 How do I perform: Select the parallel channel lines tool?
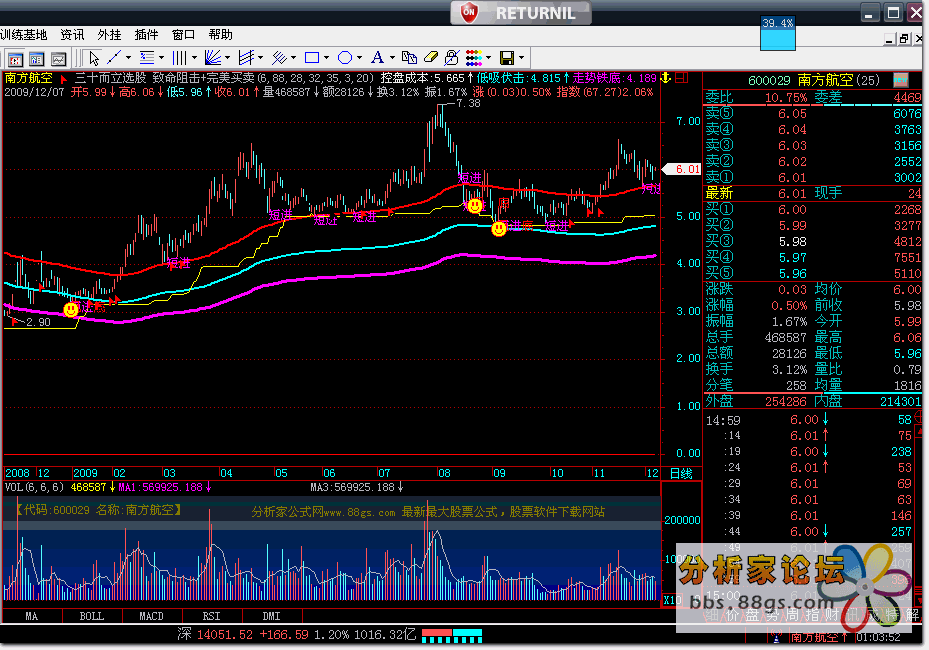click(x=246, y=57)
